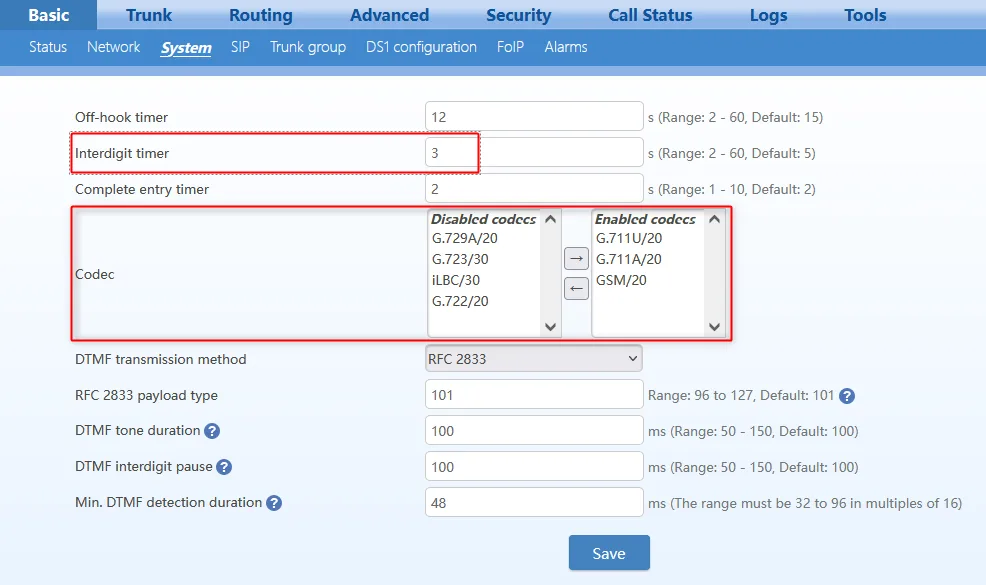Image resolution: width=986 pixels, height=585 pixels.
Task: Switch to the Tools tab
Action: (x=865, y=15)
